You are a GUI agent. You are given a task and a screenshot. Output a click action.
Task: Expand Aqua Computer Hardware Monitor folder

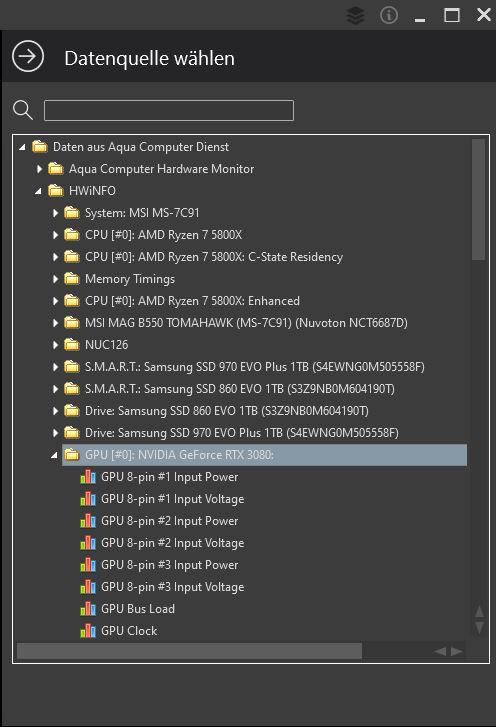pyautogui.click(x=39, y=169)
